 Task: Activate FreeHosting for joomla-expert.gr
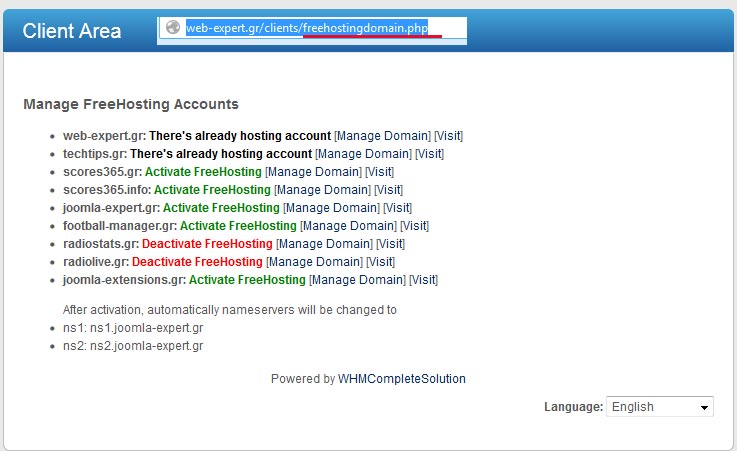tap(221, 208)
